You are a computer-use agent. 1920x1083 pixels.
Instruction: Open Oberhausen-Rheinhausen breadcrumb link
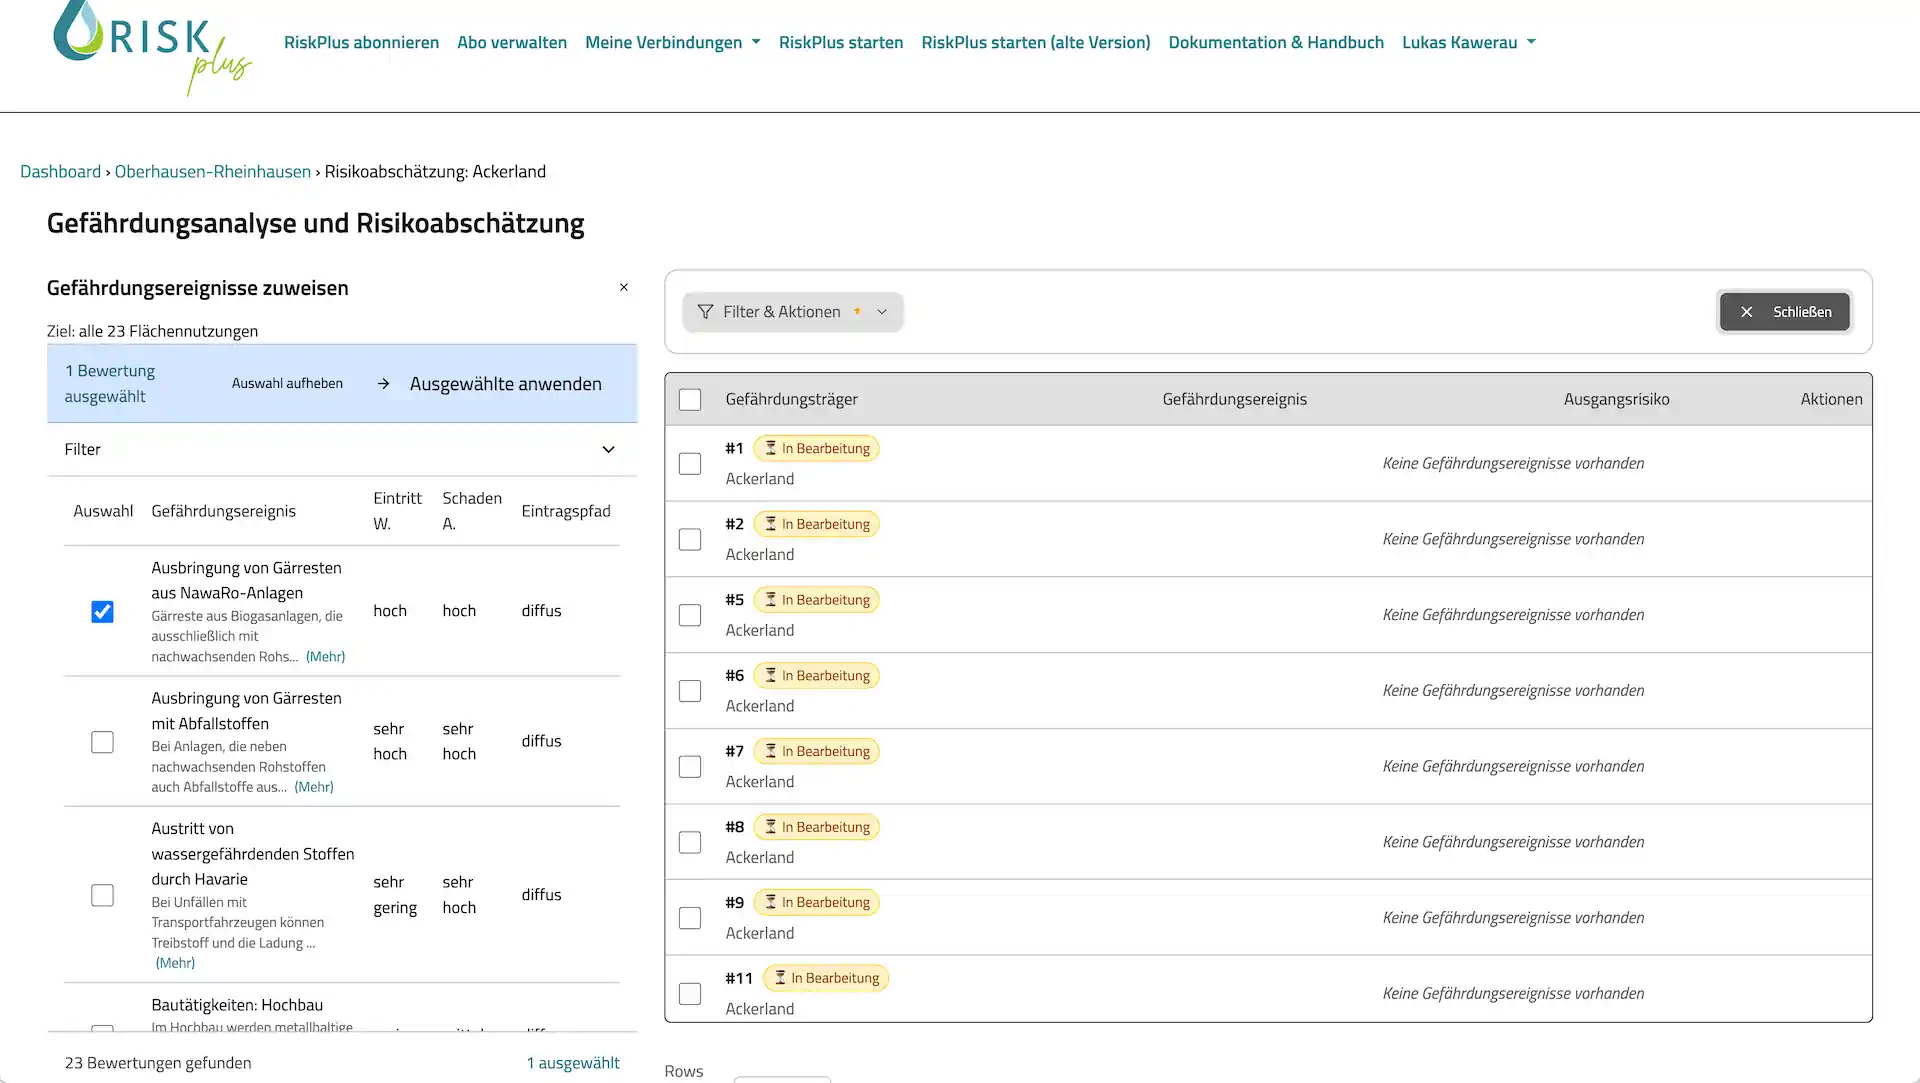coord(213,171)
